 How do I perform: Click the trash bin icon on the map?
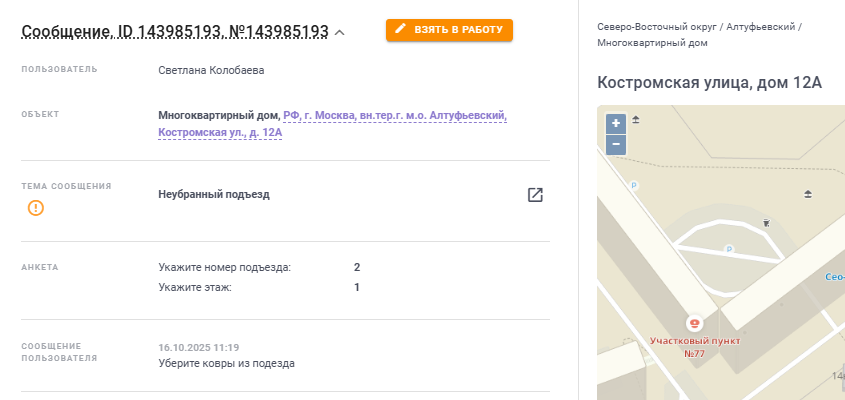pos(766,222)
